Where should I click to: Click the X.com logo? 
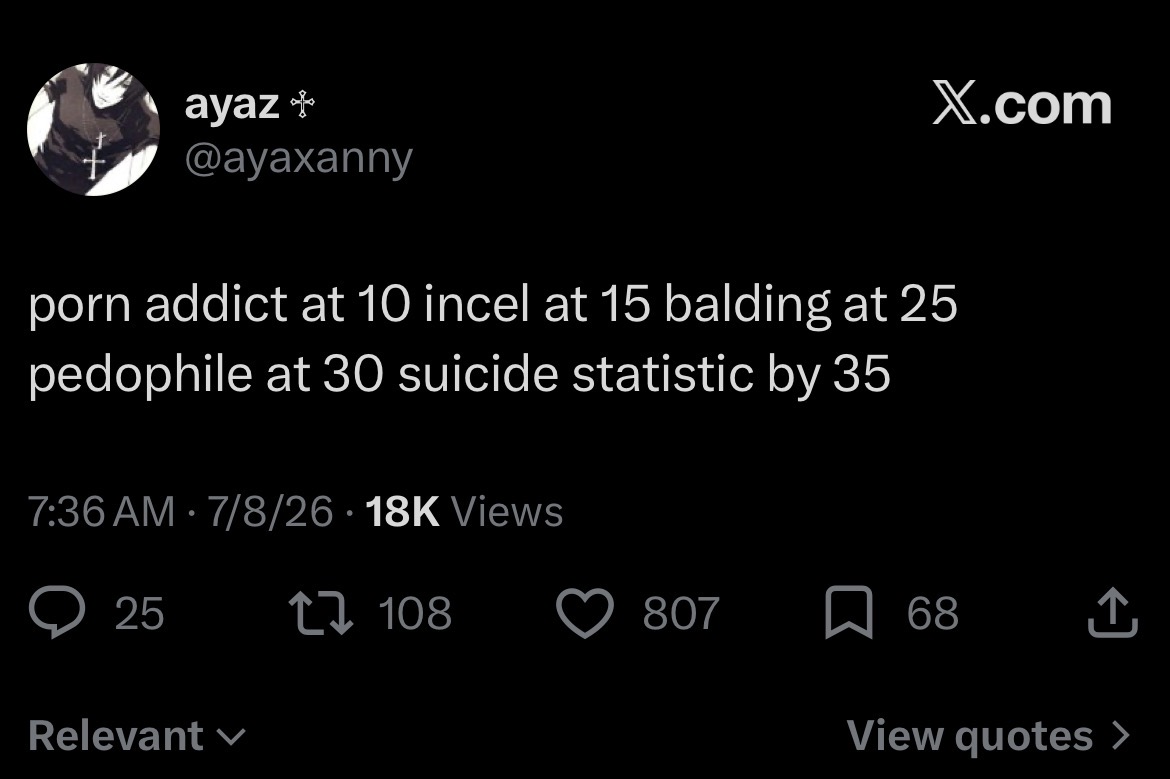pos(1022,104)
